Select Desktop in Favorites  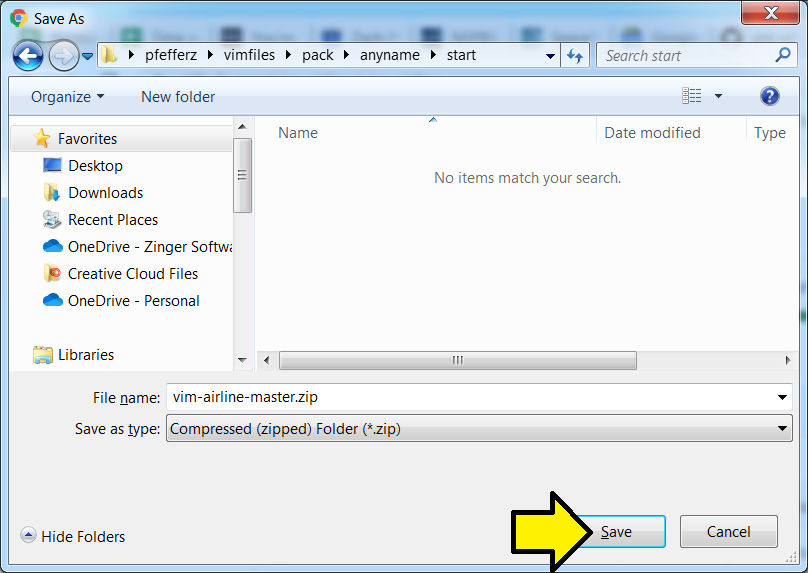pos(95,165)
